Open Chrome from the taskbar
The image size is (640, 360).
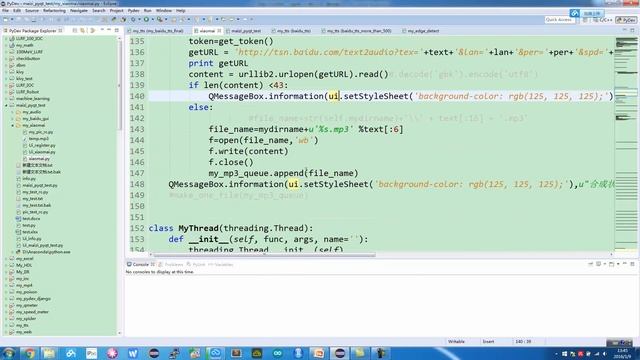(29, 353)
